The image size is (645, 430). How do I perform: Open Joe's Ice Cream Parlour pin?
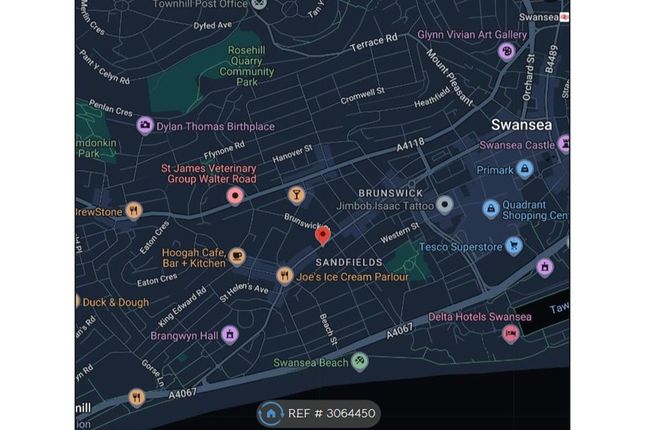[285, 275]
